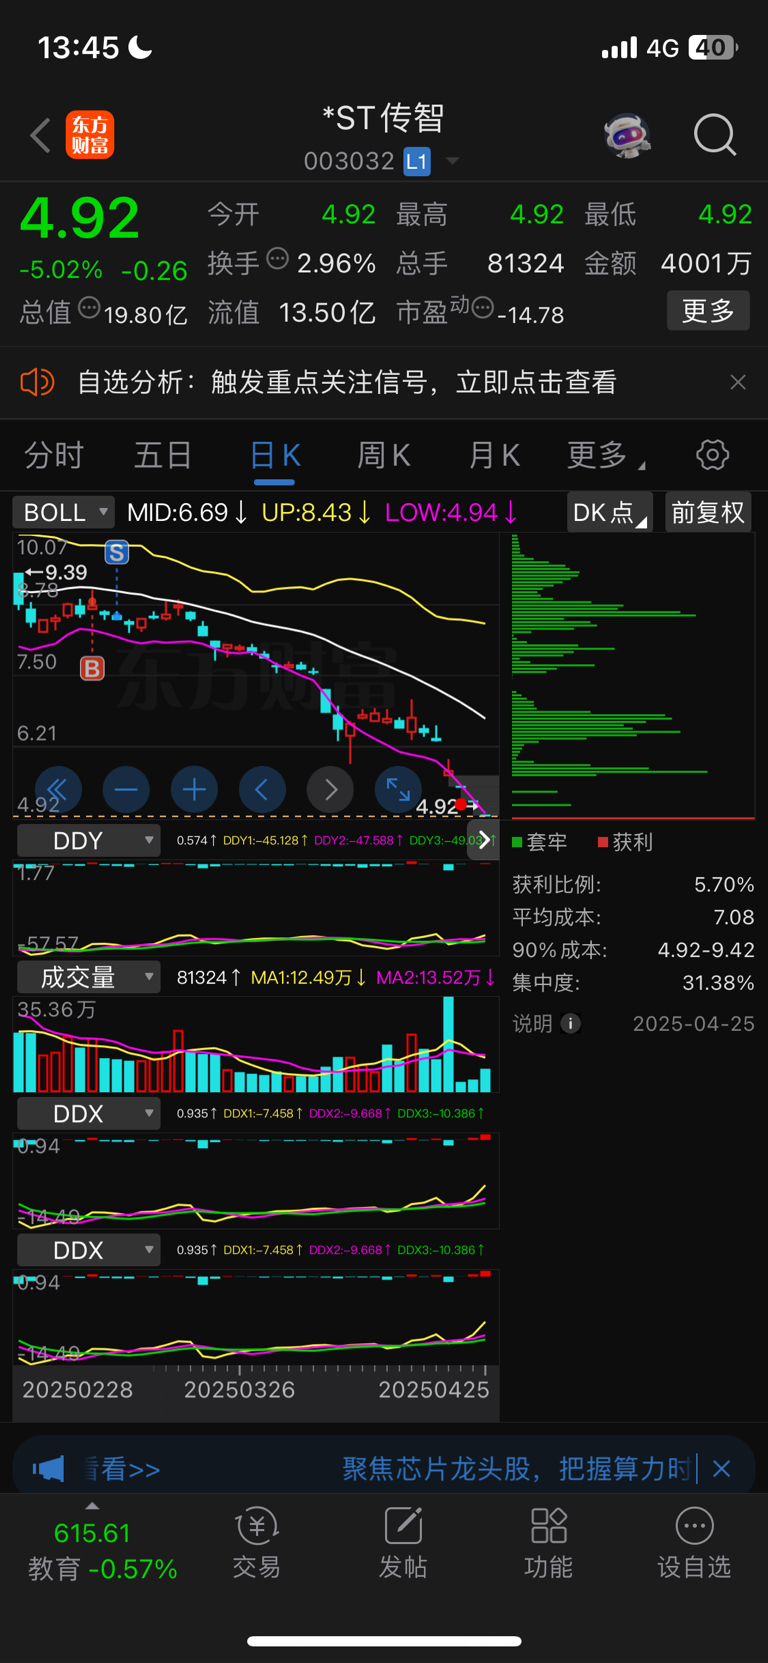Screen dimensions: 768x1663
Task: Tap the speaker icon beside 自选分析
Action: (37, 382)
